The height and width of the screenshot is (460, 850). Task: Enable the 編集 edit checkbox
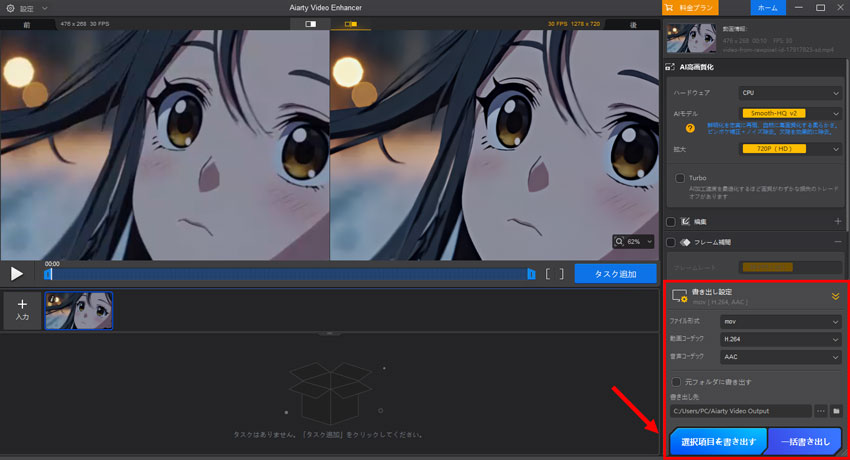click(x=671, y=222)
